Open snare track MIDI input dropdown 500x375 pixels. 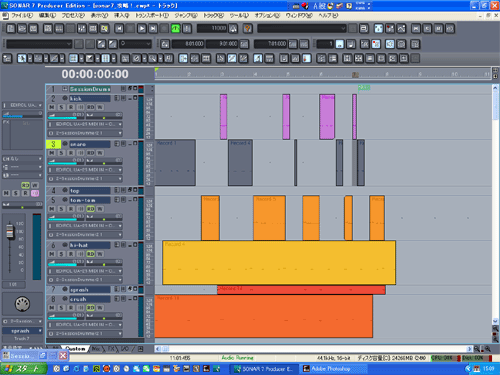pyautogui.click(x=85, y=170)
